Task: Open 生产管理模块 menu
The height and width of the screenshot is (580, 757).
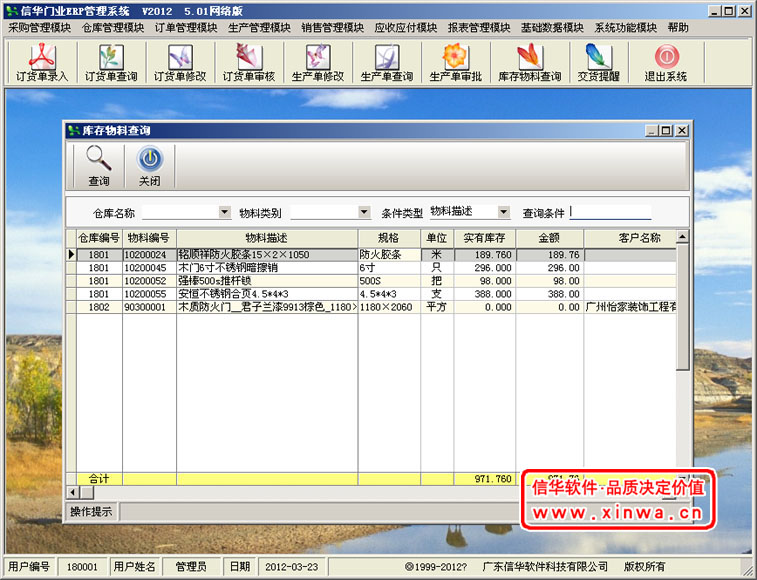Action: [x=259, y=28]
